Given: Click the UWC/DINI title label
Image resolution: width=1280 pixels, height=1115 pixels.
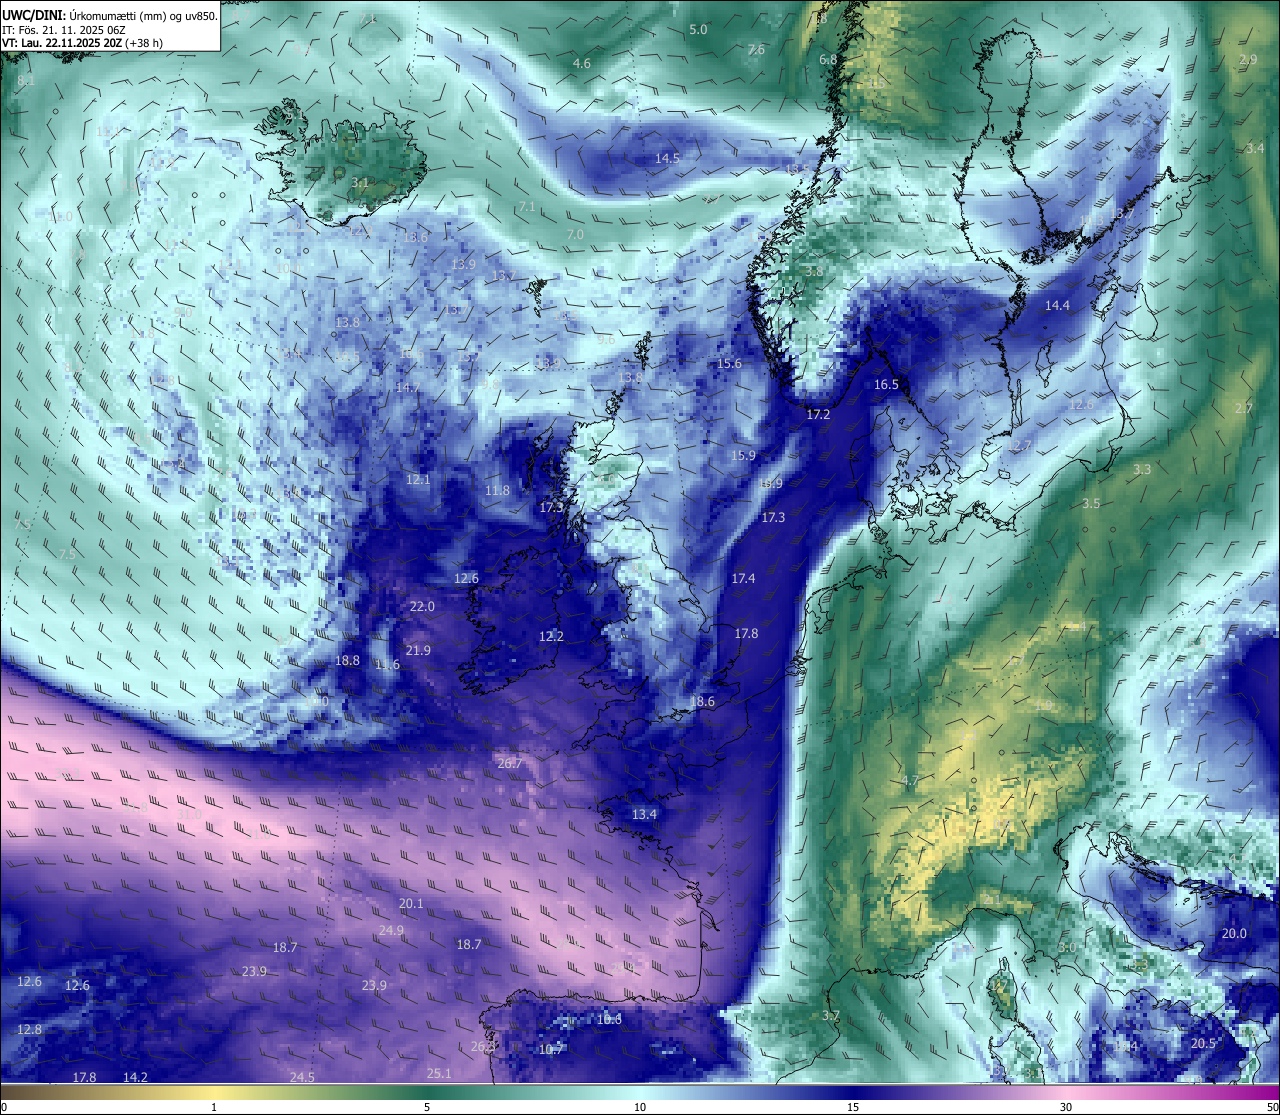Looking at the screenshot, I should click(33, 16).
